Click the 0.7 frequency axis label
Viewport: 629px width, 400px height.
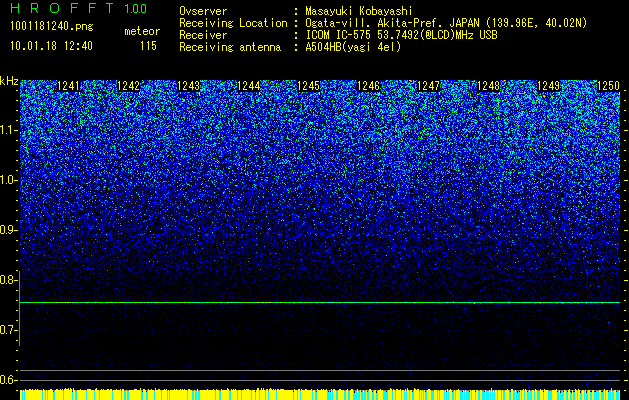click(8, 330)
